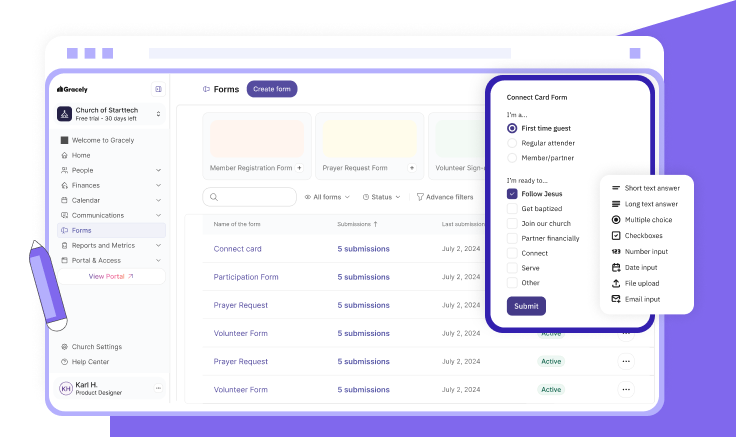
Task: Open the Participation Form link
Action: coord(246,277)
